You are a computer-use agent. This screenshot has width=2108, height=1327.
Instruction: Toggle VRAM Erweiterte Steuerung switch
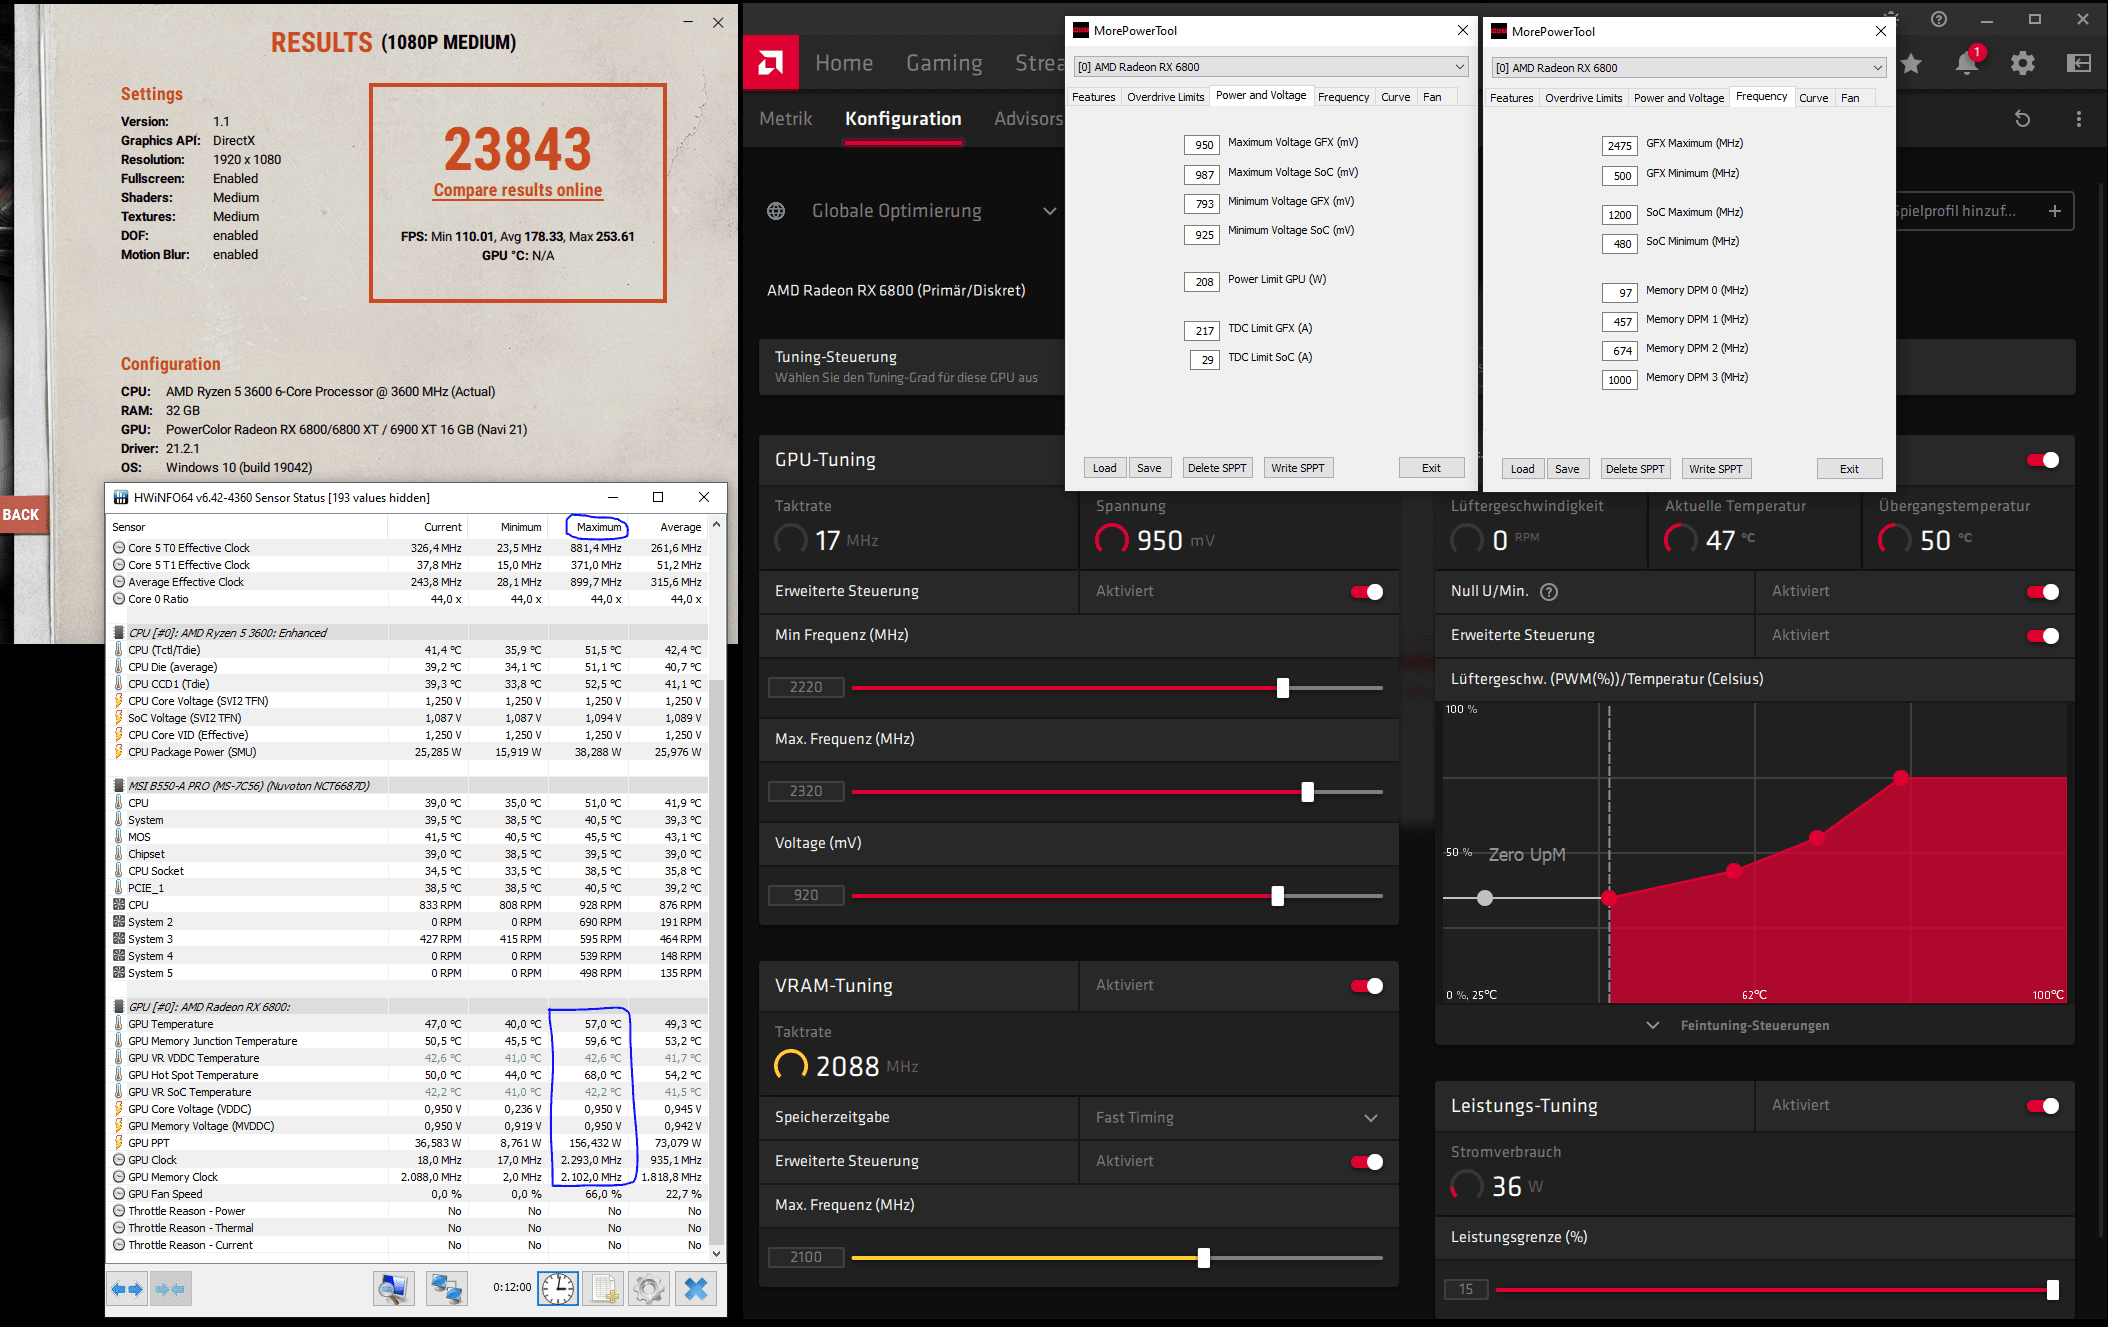pyautogui.click(x=1367, y=1162)
